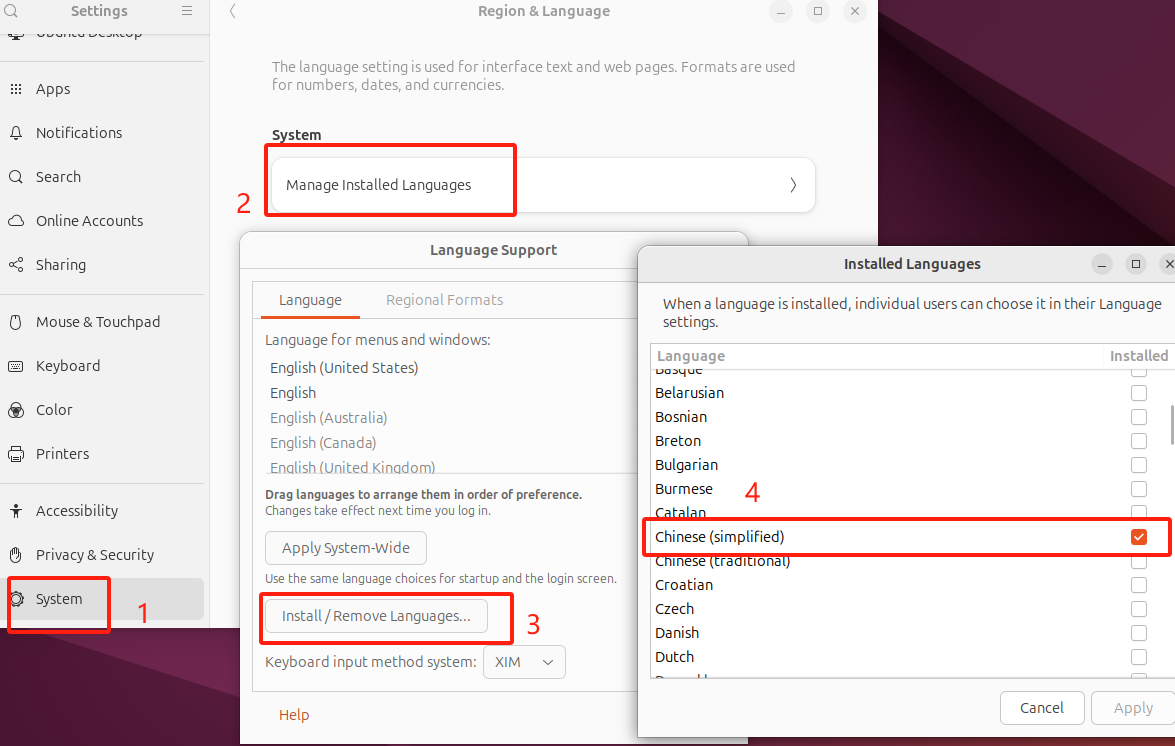Select the System item in sidebar
The width and height of the screenshot is (1175, 746).
coord(60,599)
